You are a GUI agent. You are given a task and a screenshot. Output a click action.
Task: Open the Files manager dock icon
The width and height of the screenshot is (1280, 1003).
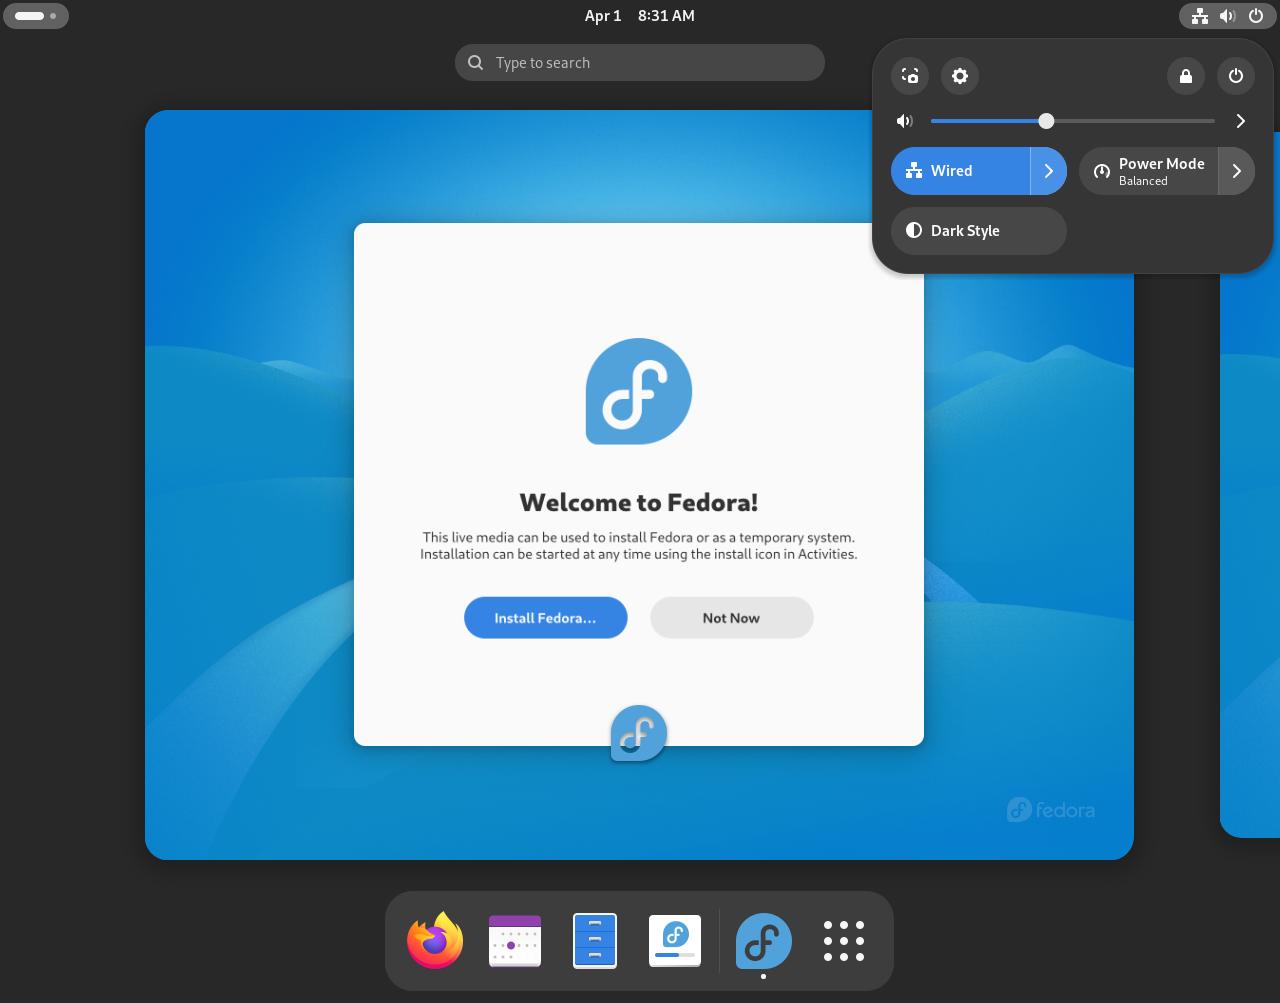pos(595,941)
